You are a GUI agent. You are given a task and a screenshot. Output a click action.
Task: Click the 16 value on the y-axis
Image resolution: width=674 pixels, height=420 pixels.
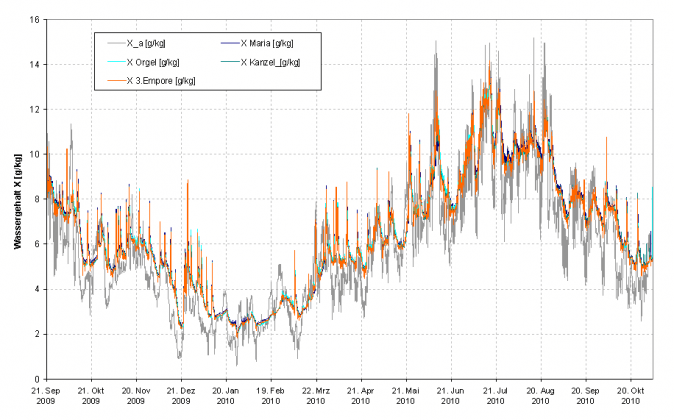point(33,20)
